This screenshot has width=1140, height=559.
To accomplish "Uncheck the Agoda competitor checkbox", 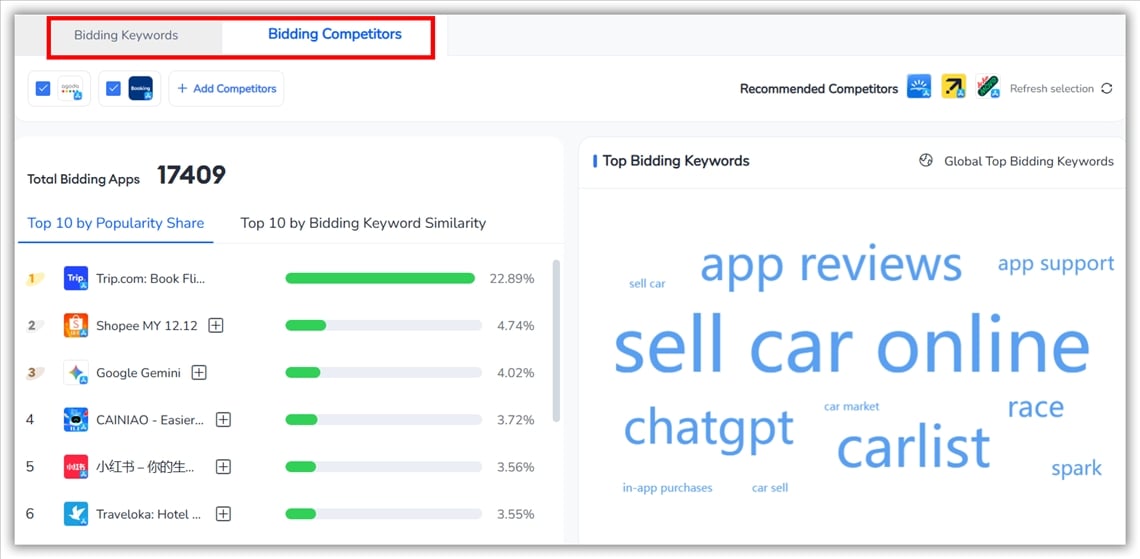I will [x=43, y=88].
